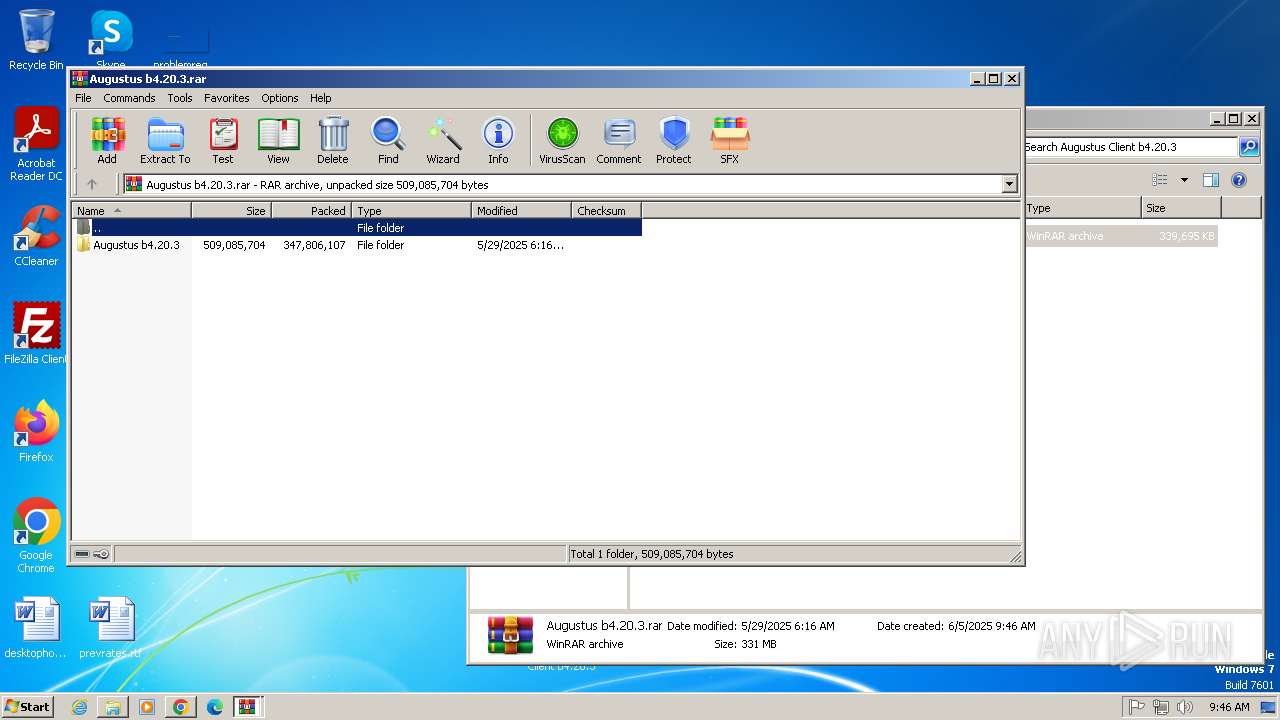Click the Explorer Size column header
The width and height of the screenshot is (1280, 720).
tap(1181, 208)
